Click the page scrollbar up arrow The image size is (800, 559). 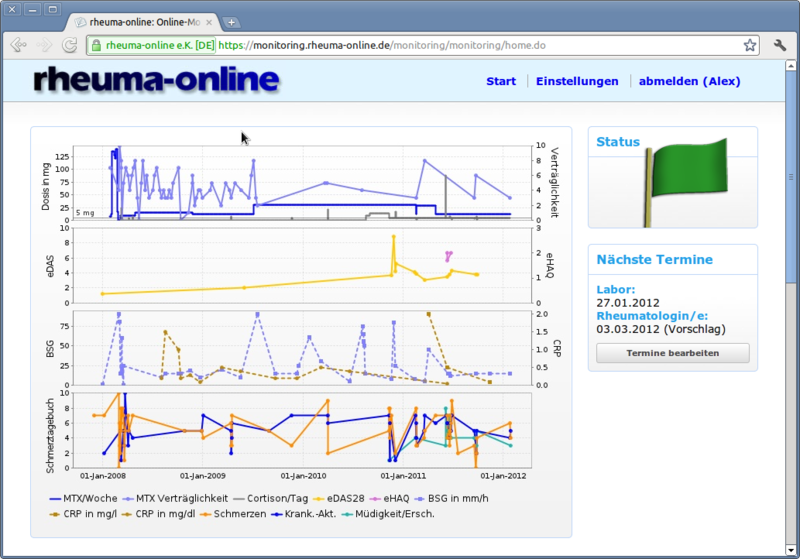(x=790, y=65)
